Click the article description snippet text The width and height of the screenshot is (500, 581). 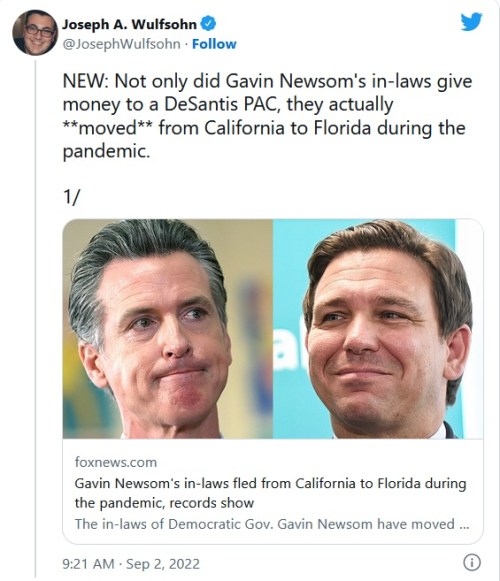coord(272,524)
